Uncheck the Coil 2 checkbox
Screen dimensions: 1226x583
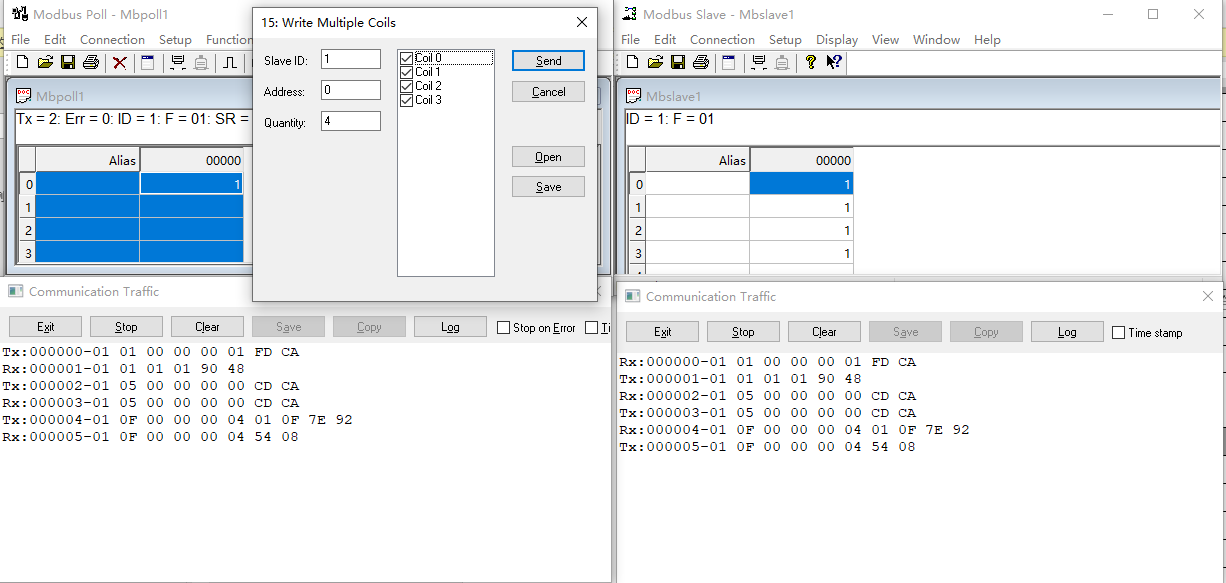tap(406, 86)
